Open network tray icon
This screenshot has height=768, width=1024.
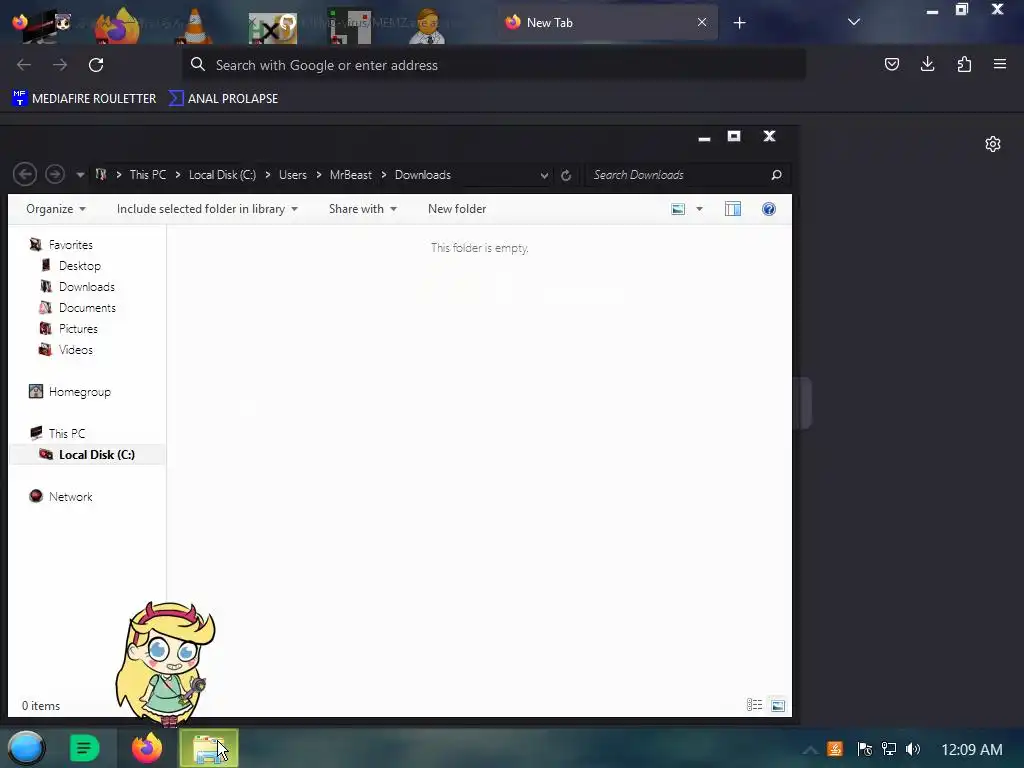click(889, 749)
